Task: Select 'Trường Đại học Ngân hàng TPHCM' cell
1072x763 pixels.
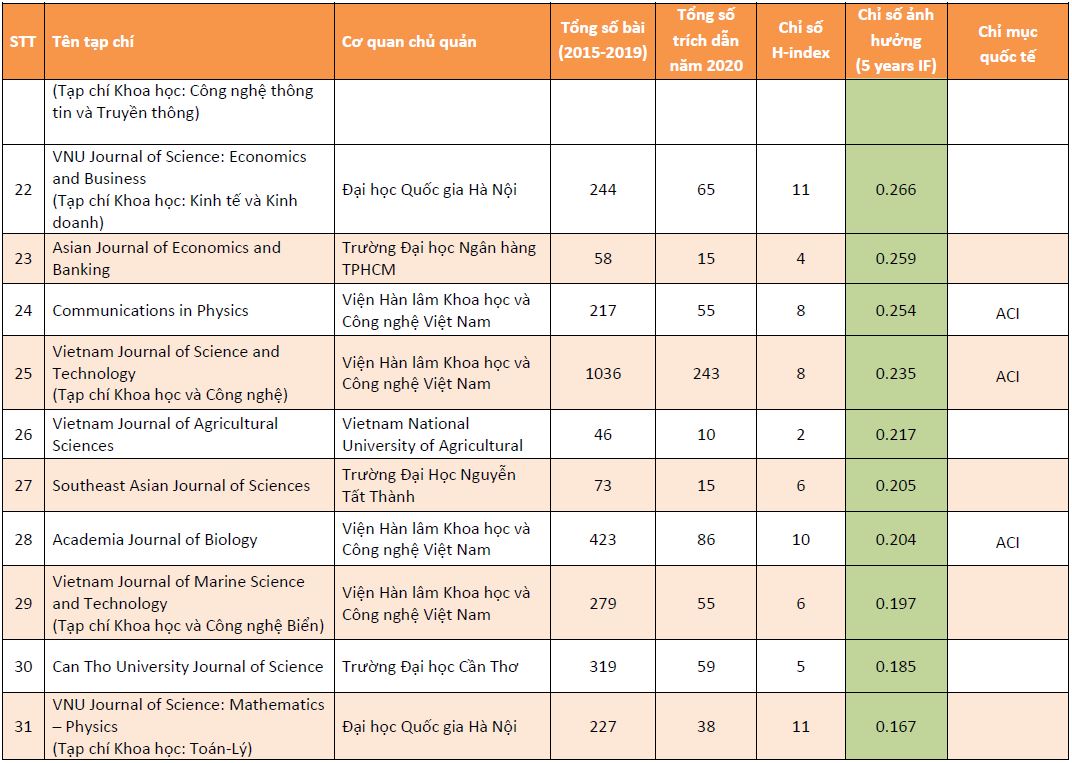Action: click(x=442, y=258)
